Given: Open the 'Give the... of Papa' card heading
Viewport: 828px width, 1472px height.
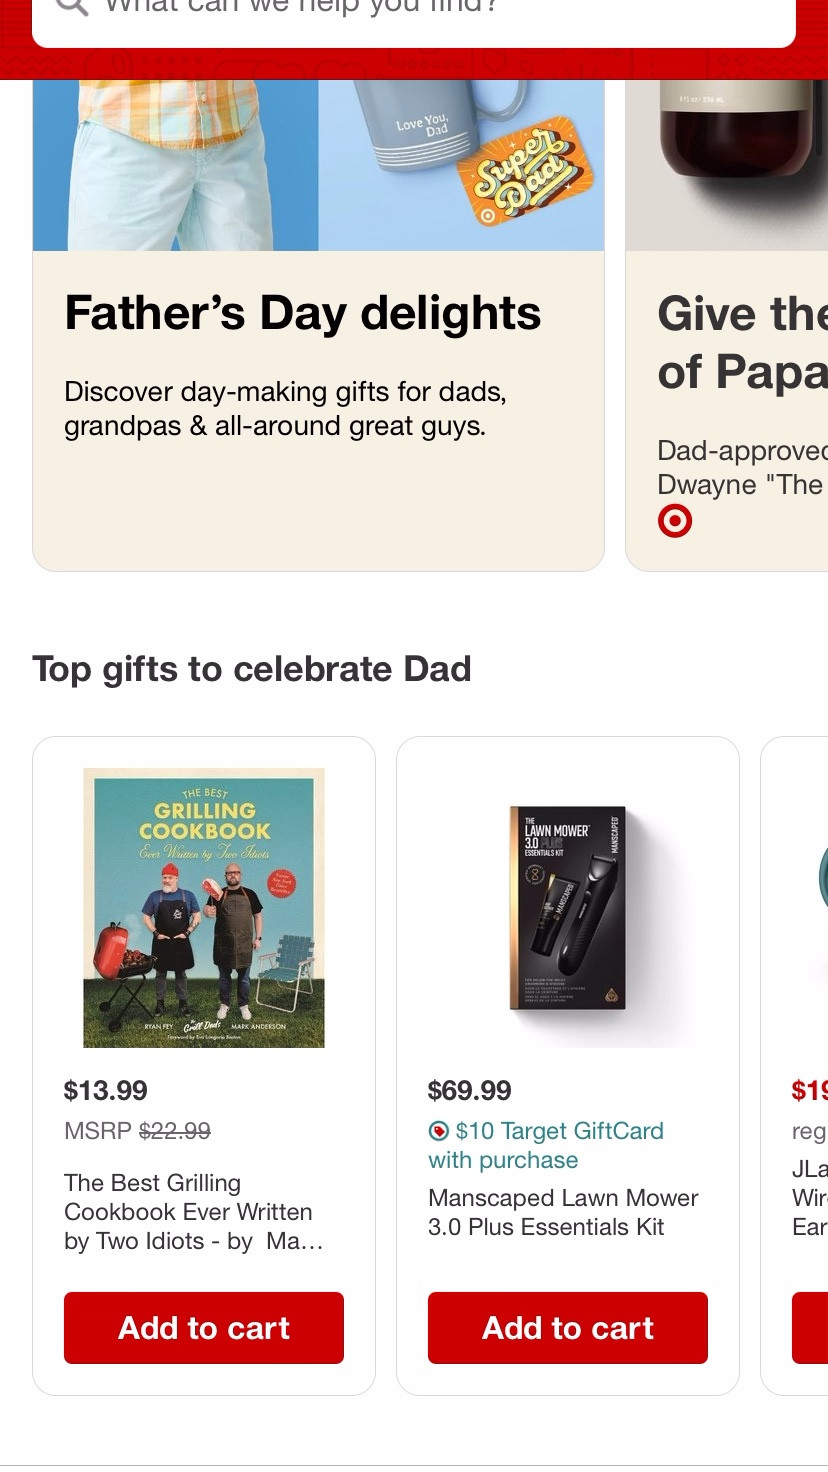Looking at the screenshot, I should (x=742, y=343).
